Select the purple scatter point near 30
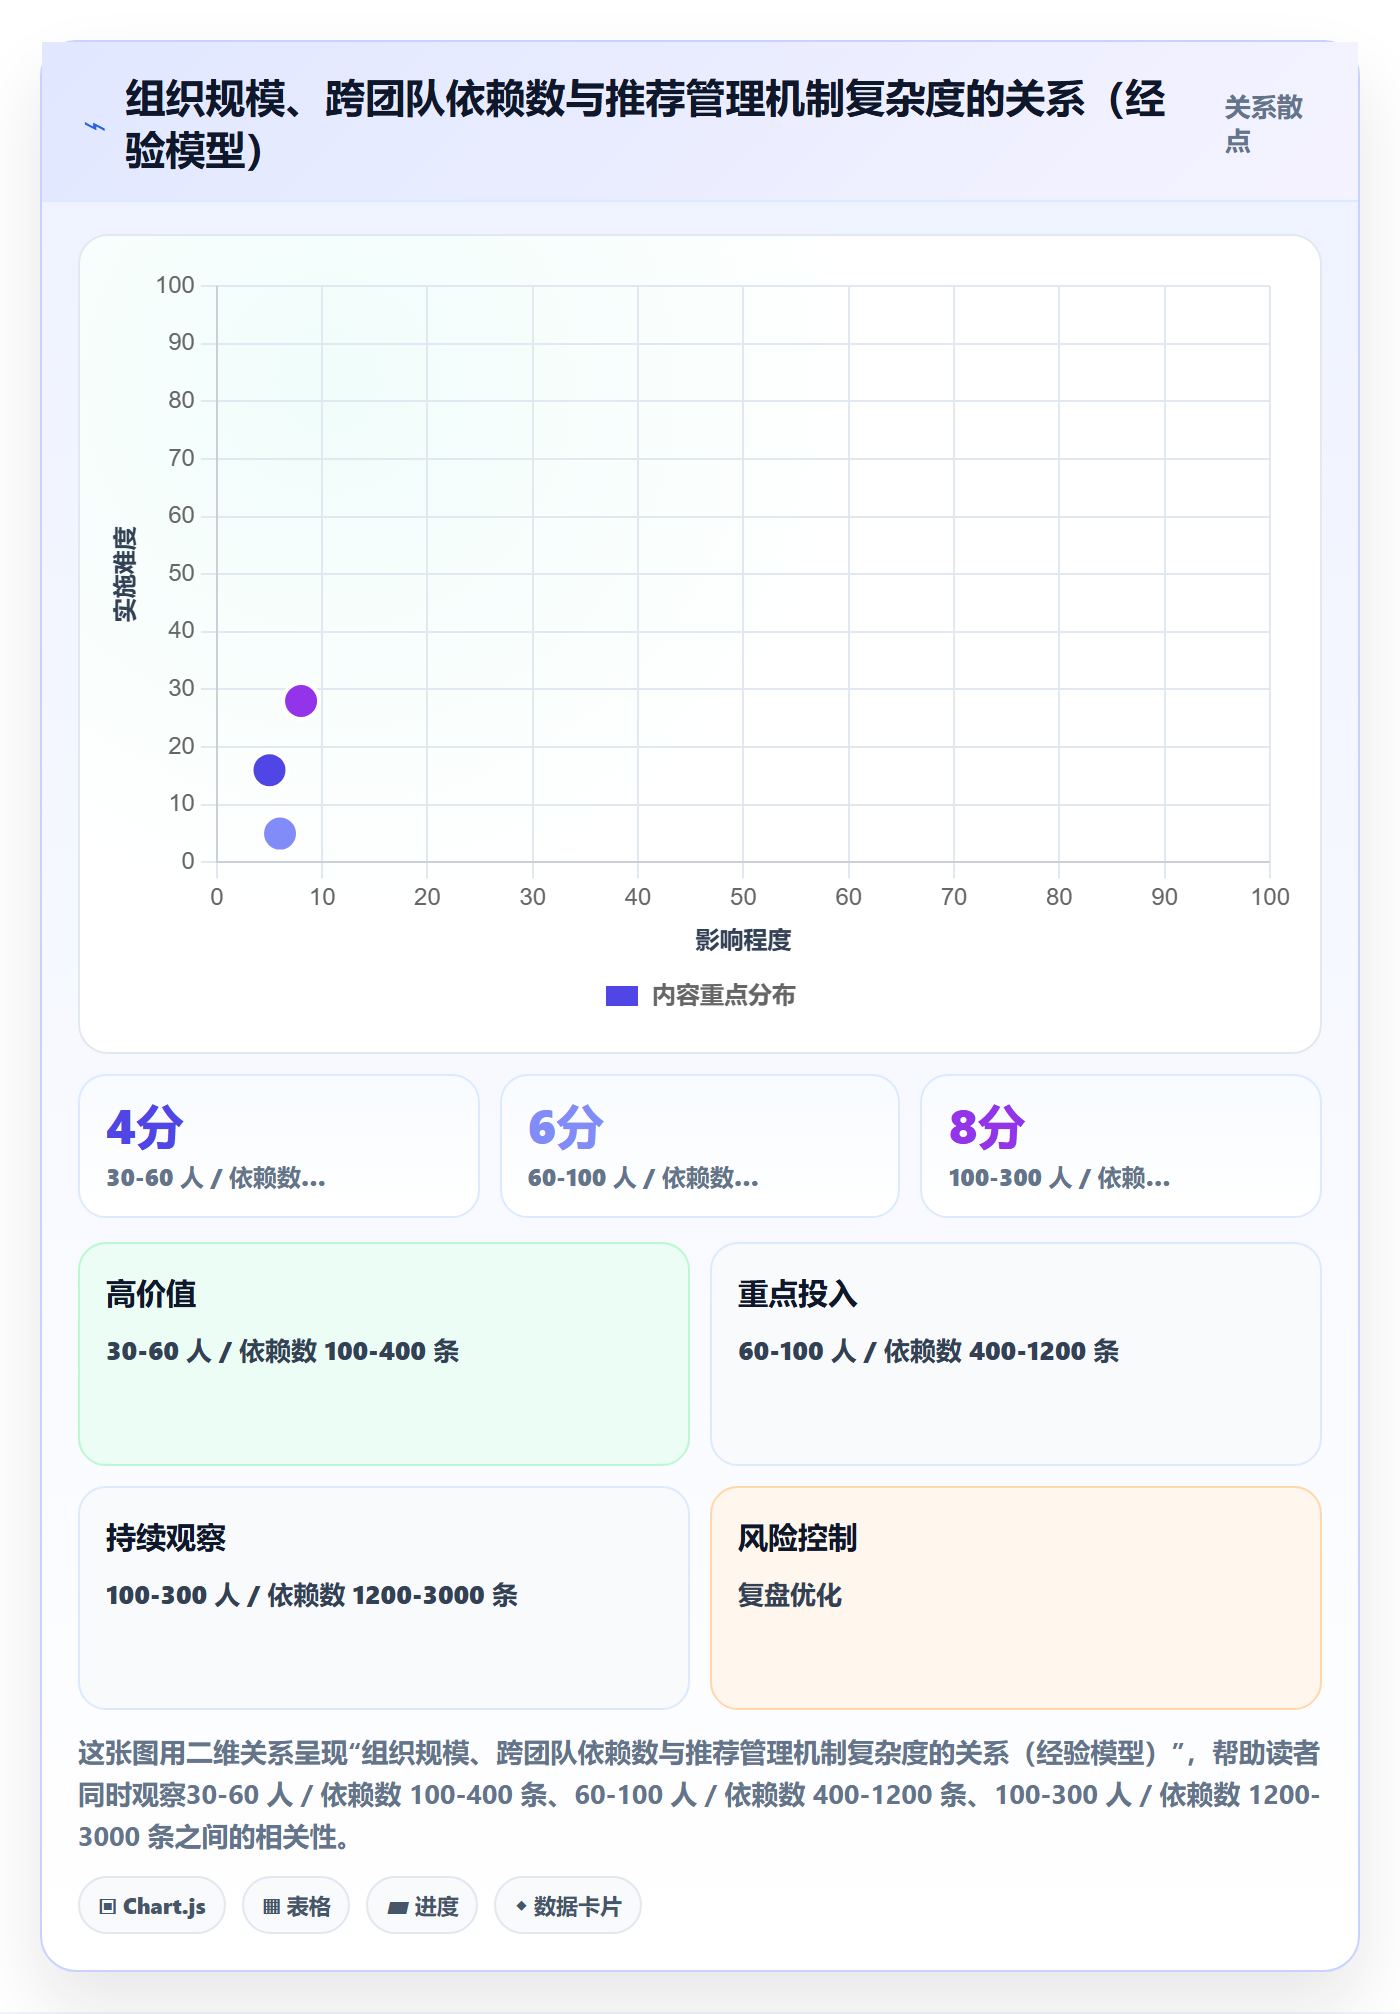The height and width of the screenshot is (2014, 1400). 301,701
